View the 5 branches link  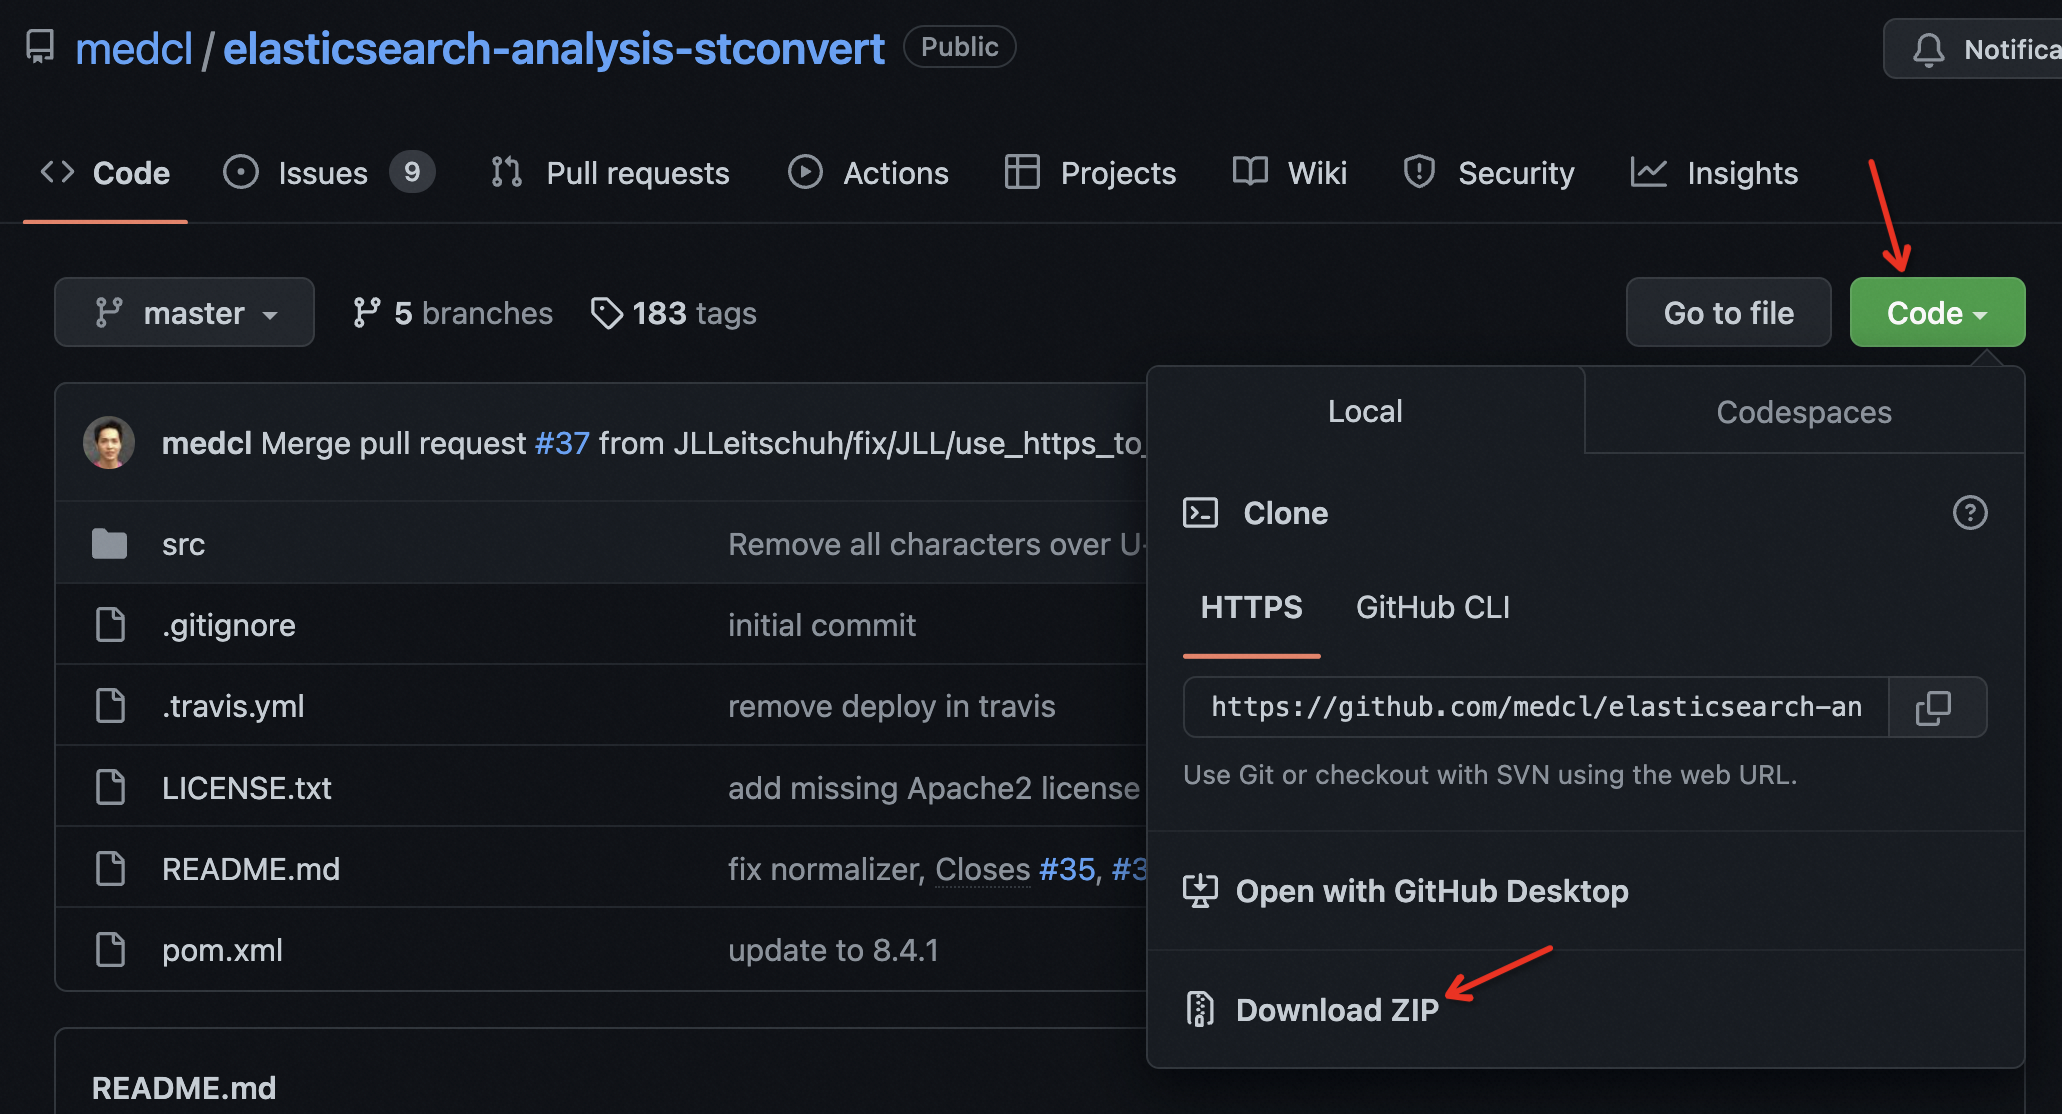point(452,313)
